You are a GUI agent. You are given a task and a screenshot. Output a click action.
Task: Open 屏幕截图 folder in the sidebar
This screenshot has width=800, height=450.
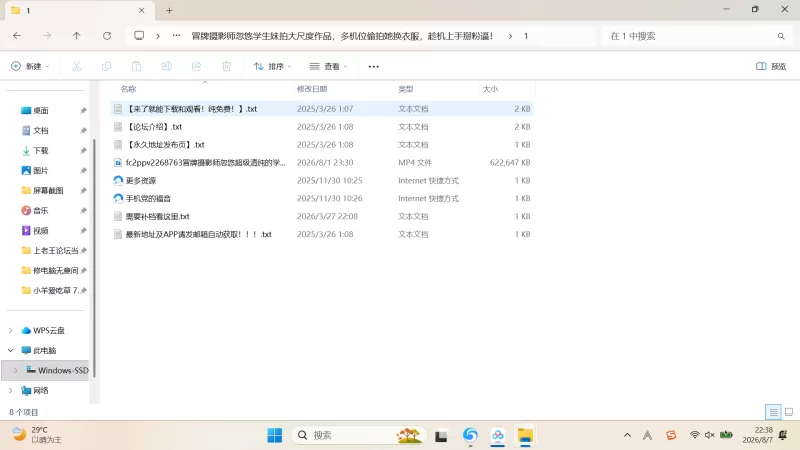(48, 190)
